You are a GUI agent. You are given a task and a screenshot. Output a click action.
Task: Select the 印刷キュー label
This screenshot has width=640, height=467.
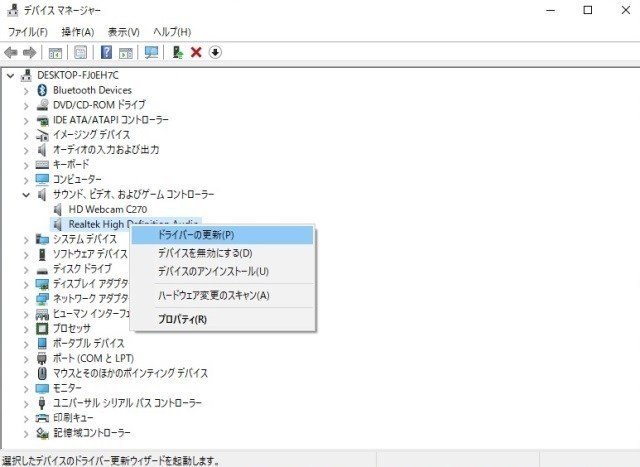[x=73, y=418]
